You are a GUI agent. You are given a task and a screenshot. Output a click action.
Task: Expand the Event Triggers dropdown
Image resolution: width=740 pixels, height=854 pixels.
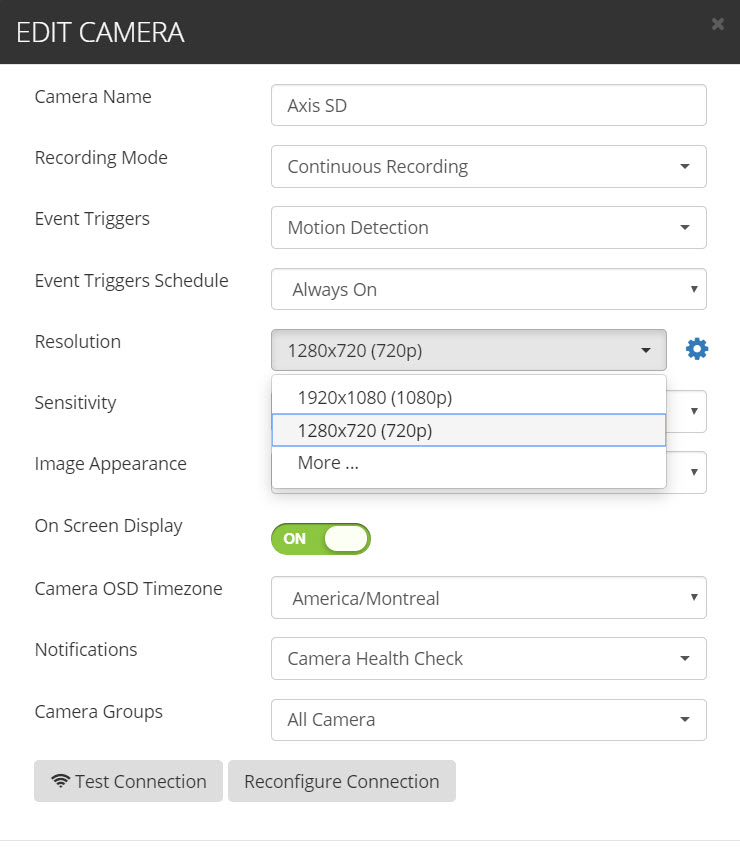coord(488,228)
